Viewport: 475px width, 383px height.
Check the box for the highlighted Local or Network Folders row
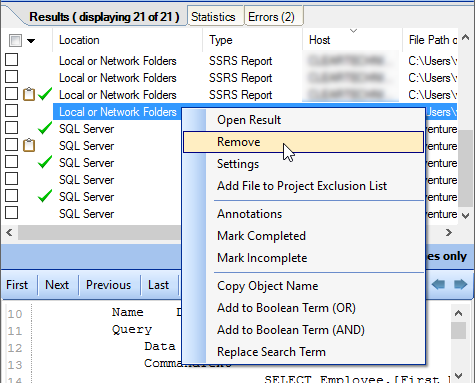point(12,111)
